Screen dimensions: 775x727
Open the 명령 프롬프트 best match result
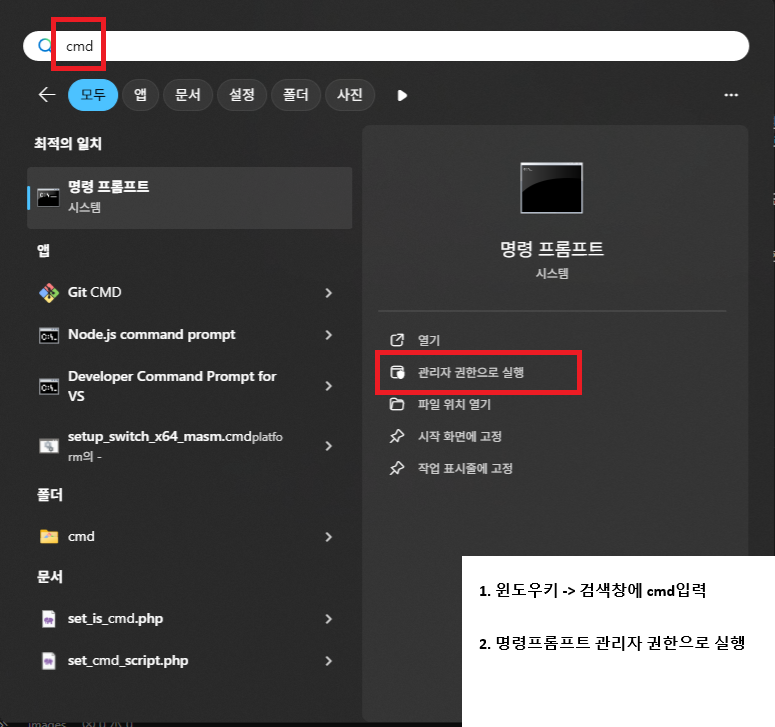(x=190, y=198)
